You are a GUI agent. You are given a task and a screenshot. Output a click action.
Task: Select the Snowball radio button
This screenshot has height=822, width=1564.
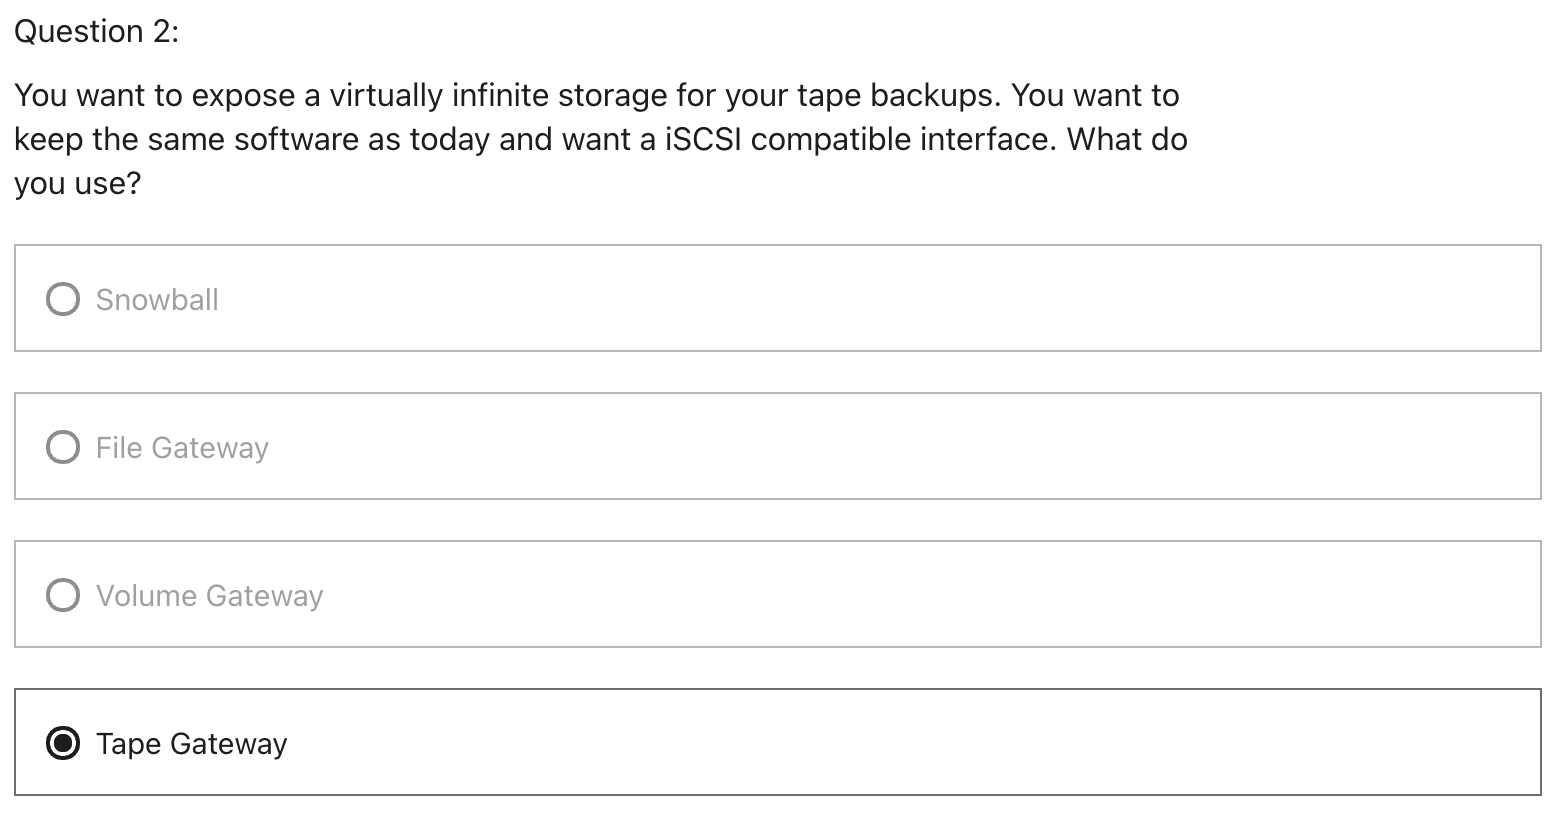click(63, 299)
